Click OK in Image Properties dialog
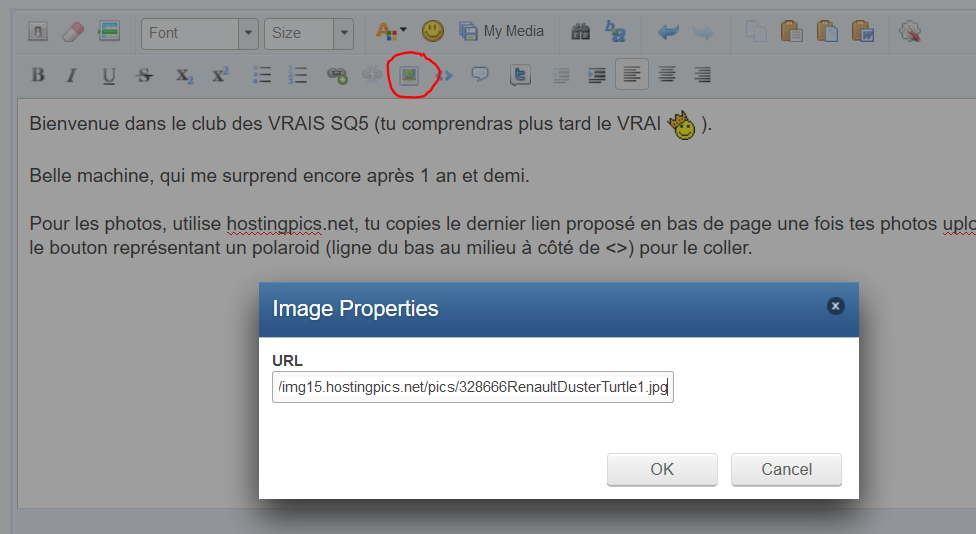976x534 pixels. (x=662, y=469)
